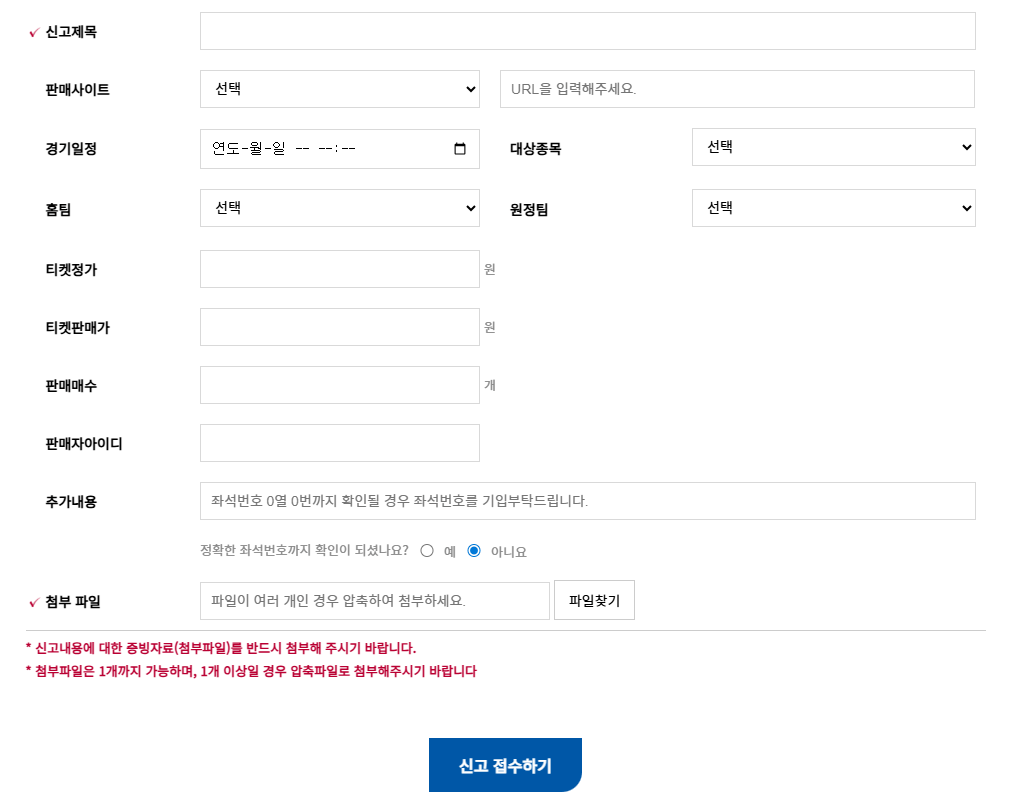The height and width of the screenshot is (810, 1018).
Task: Click the 경기일정 date-time field
Action: pyautogui.click(x=320, y=149)
